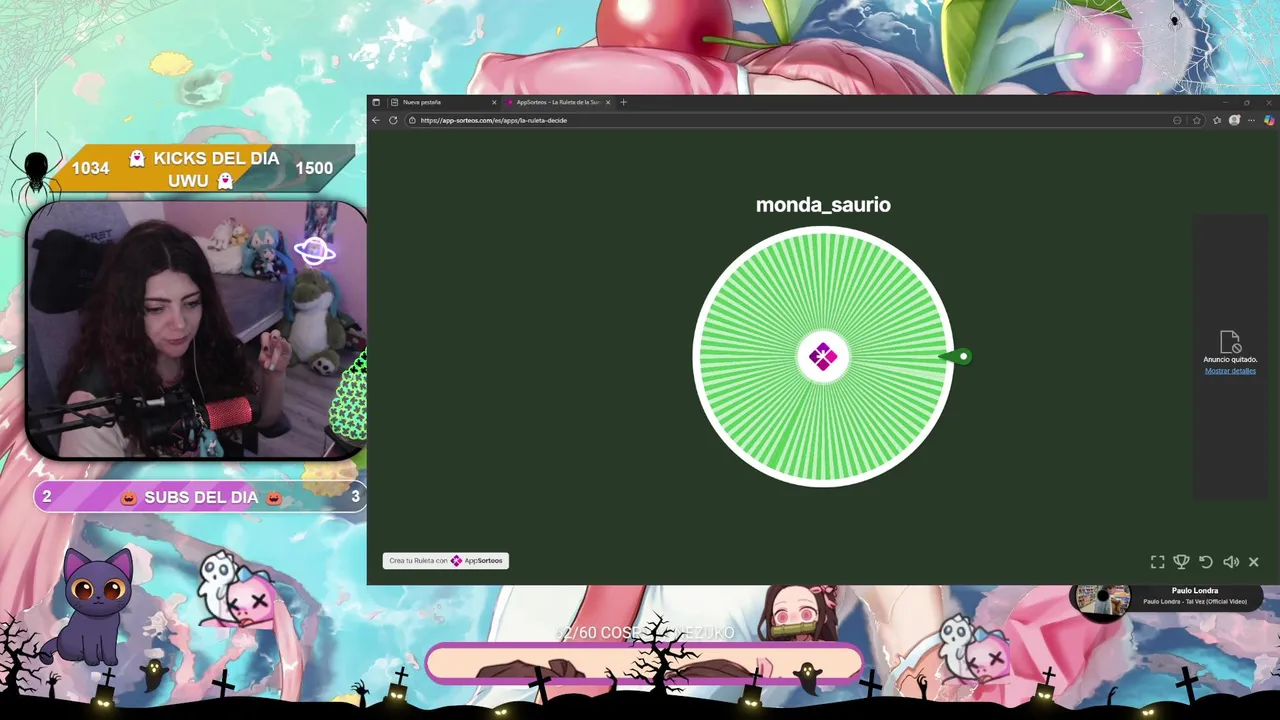Screen dimensions: 1280x720
Task: Click 'Crea tu Ruleta con AppSorteos' button
Action: (446, 561)
